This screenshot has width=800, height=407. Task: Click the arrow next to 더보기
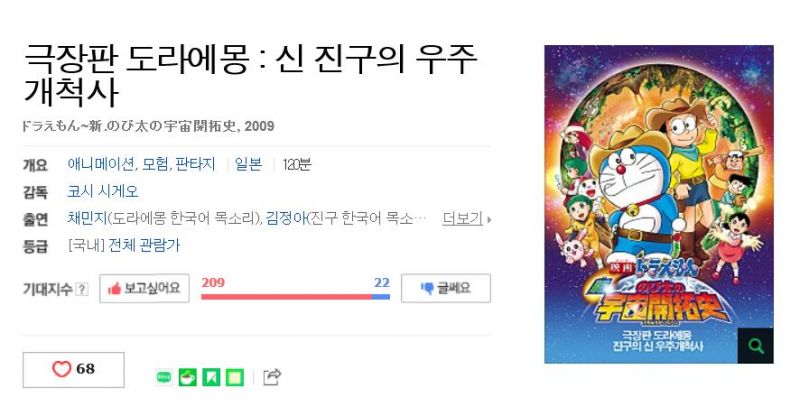point(489,220)
